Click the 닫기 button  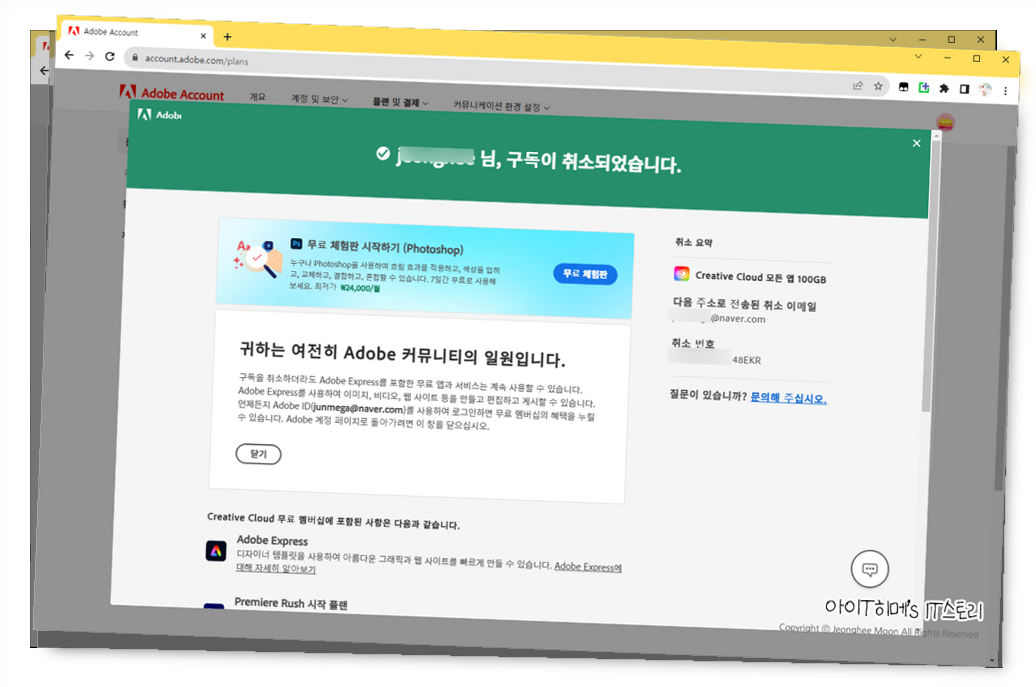tap(258, 454)
